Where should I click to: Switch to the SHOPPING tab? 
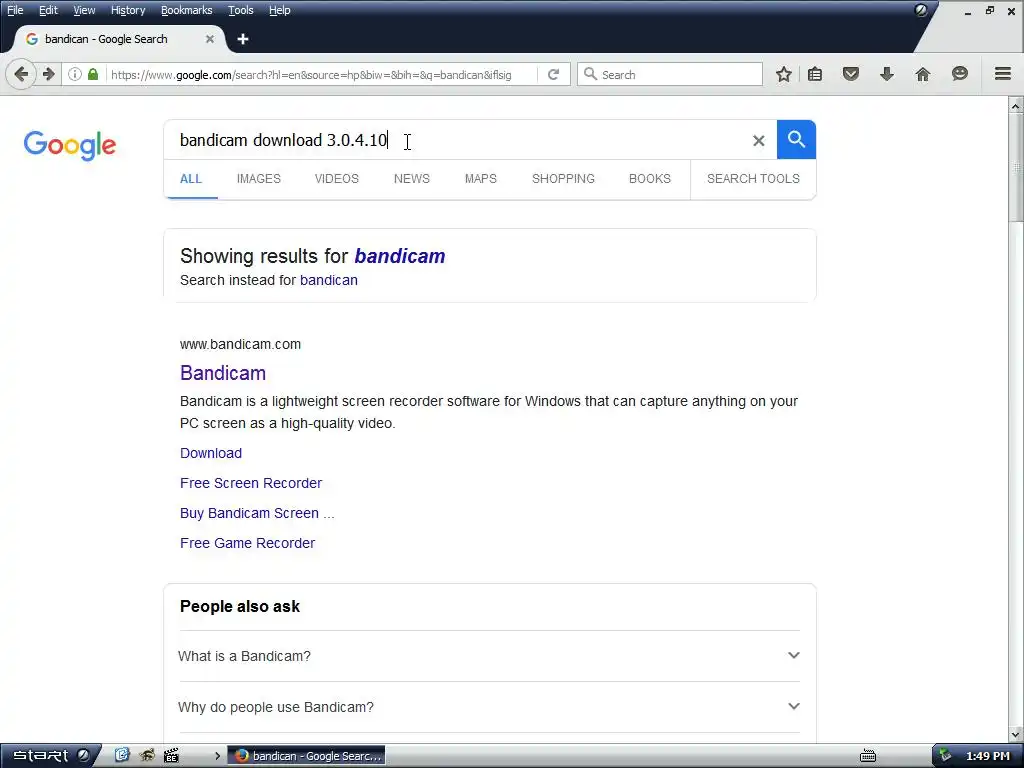coord(564,179)
